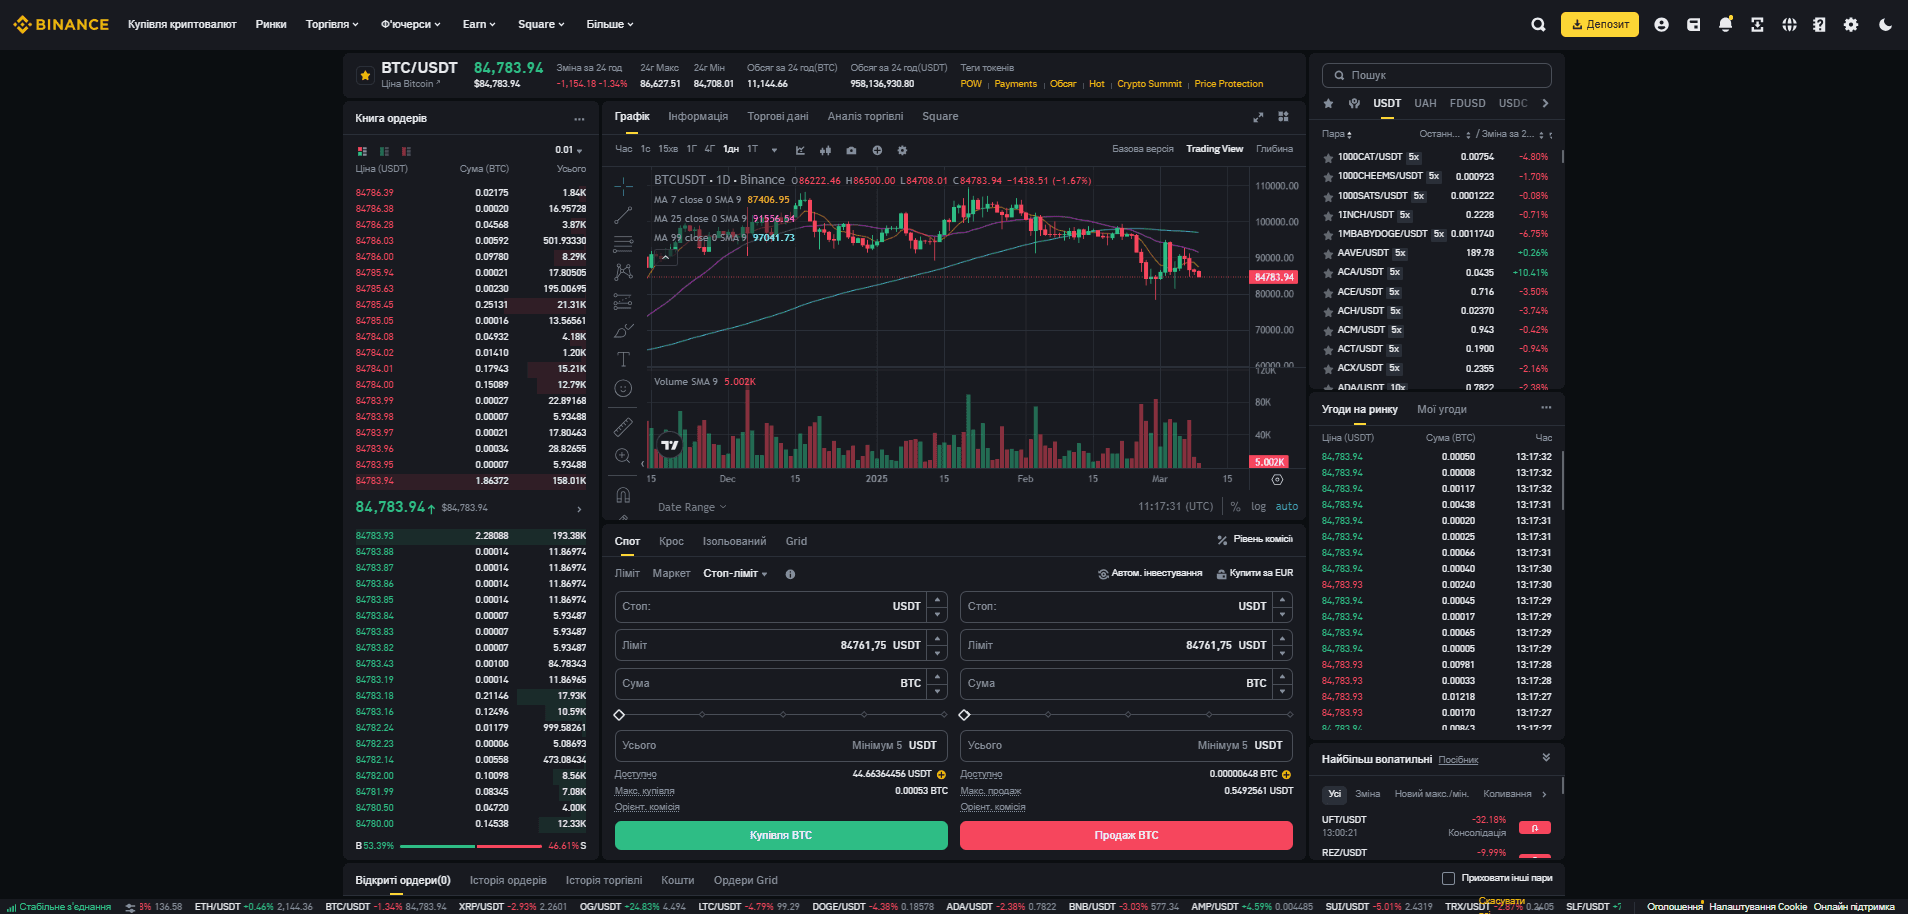Open Історія ордерів tab
Image resolution: width=1908 pixels, height=914 pixels.
click(x=508, y=880)
